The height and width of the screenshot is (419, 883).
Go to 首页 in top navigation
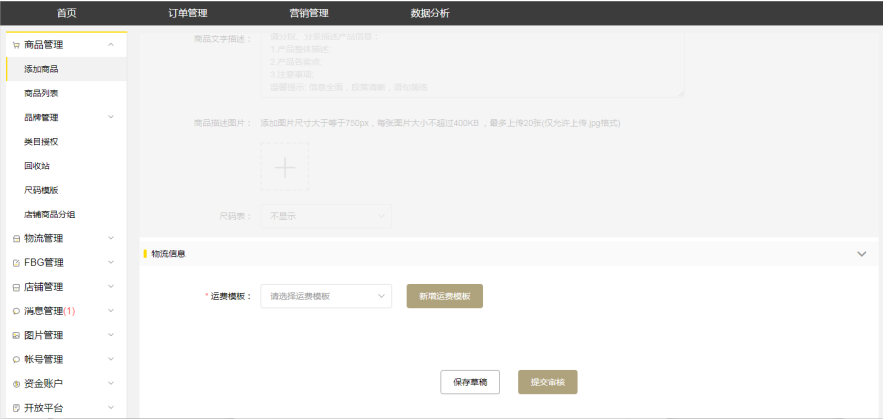pos(66,14)
